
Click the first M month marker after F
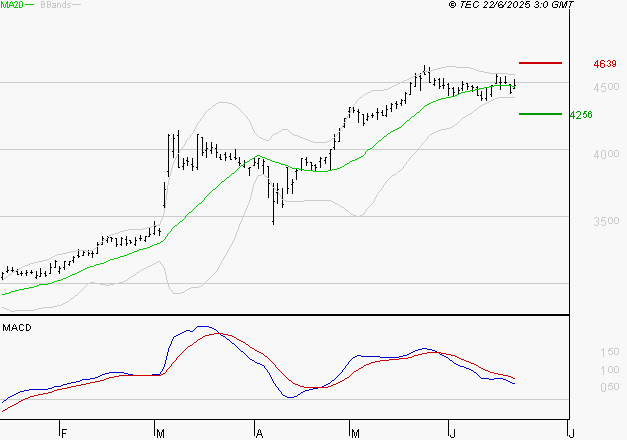(160, 433)
